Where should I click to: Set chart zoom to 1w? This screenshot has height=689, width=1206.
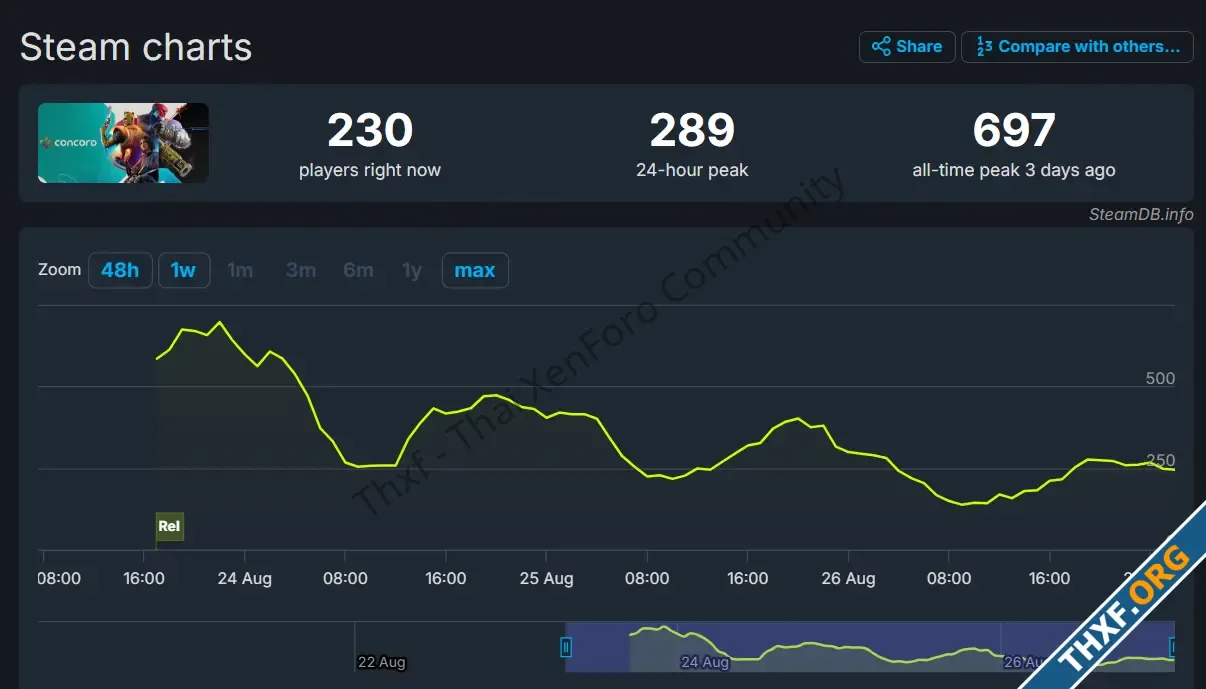(x=184, y=270)
